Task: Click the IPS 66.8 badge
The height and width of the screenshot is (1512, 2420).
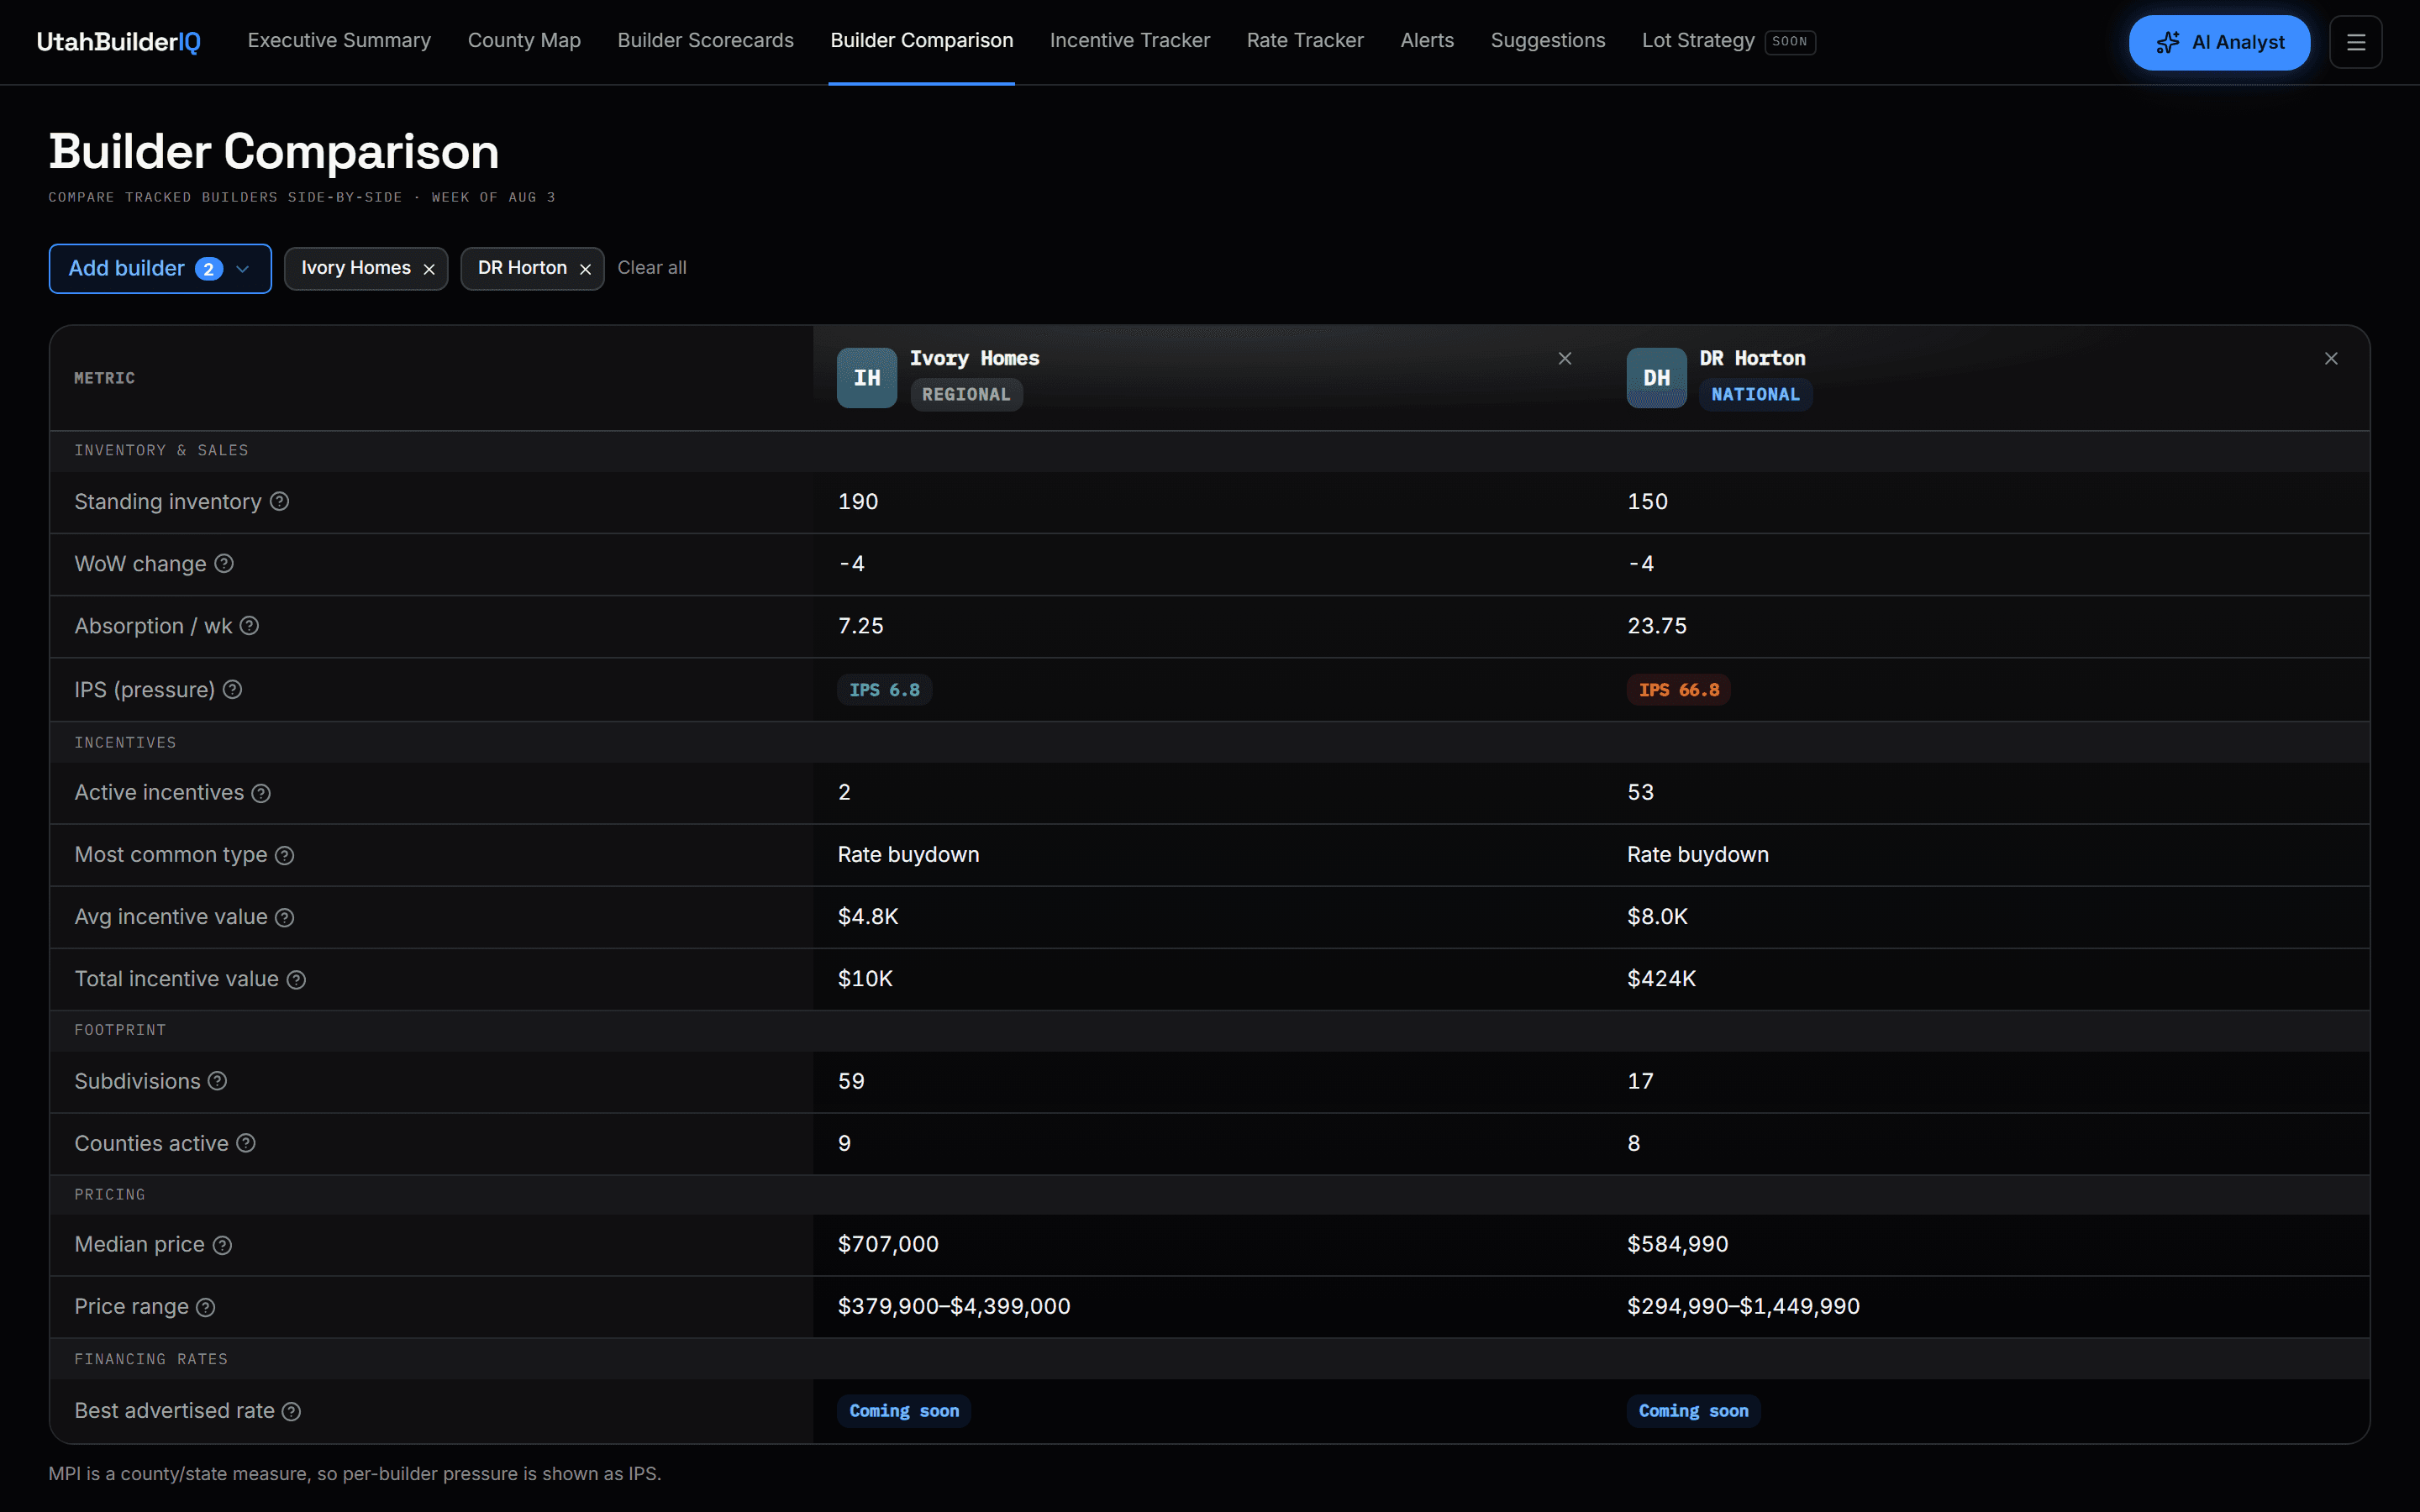Action: pos(1679,690)
